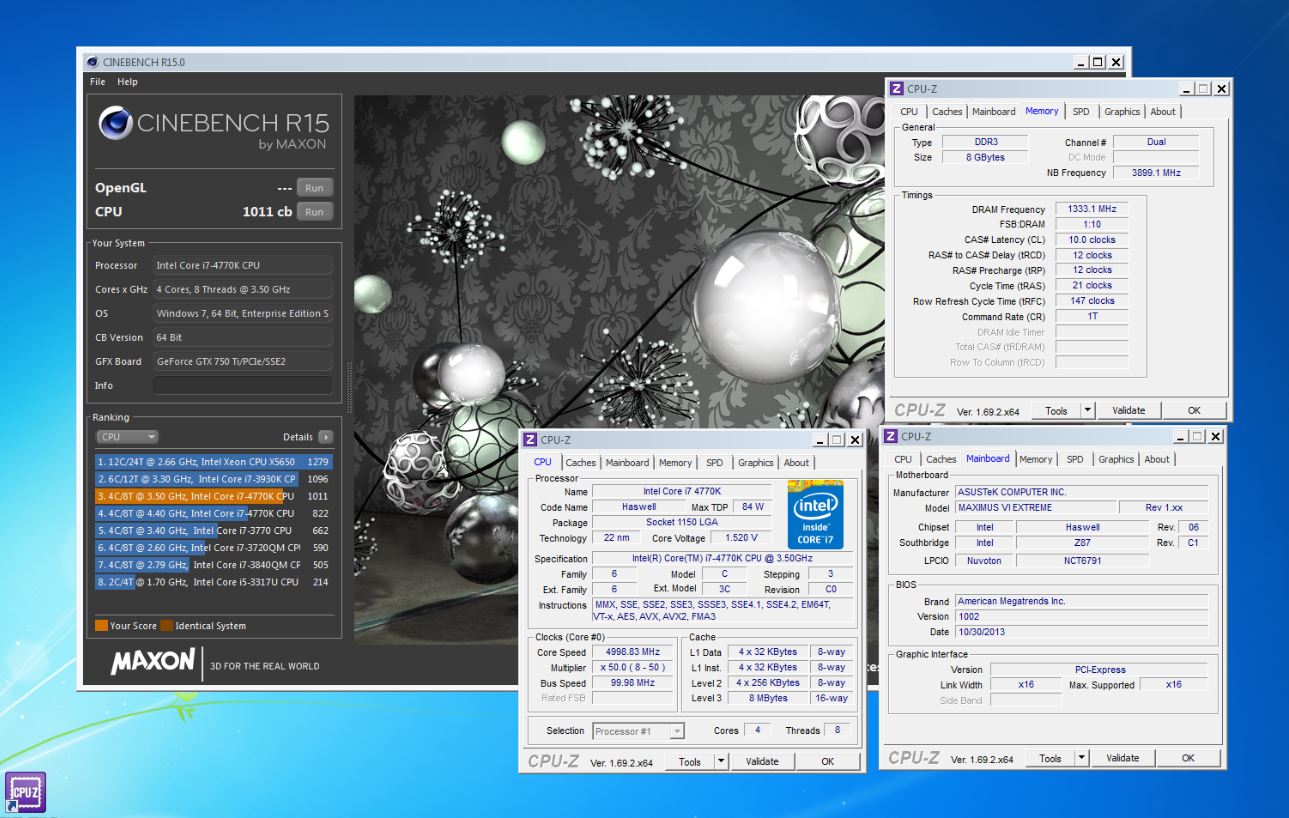This screenshot has width=1289, height=818.
Task: Switch to Caches tab in CPU window
Action: (x=580, y=462)
